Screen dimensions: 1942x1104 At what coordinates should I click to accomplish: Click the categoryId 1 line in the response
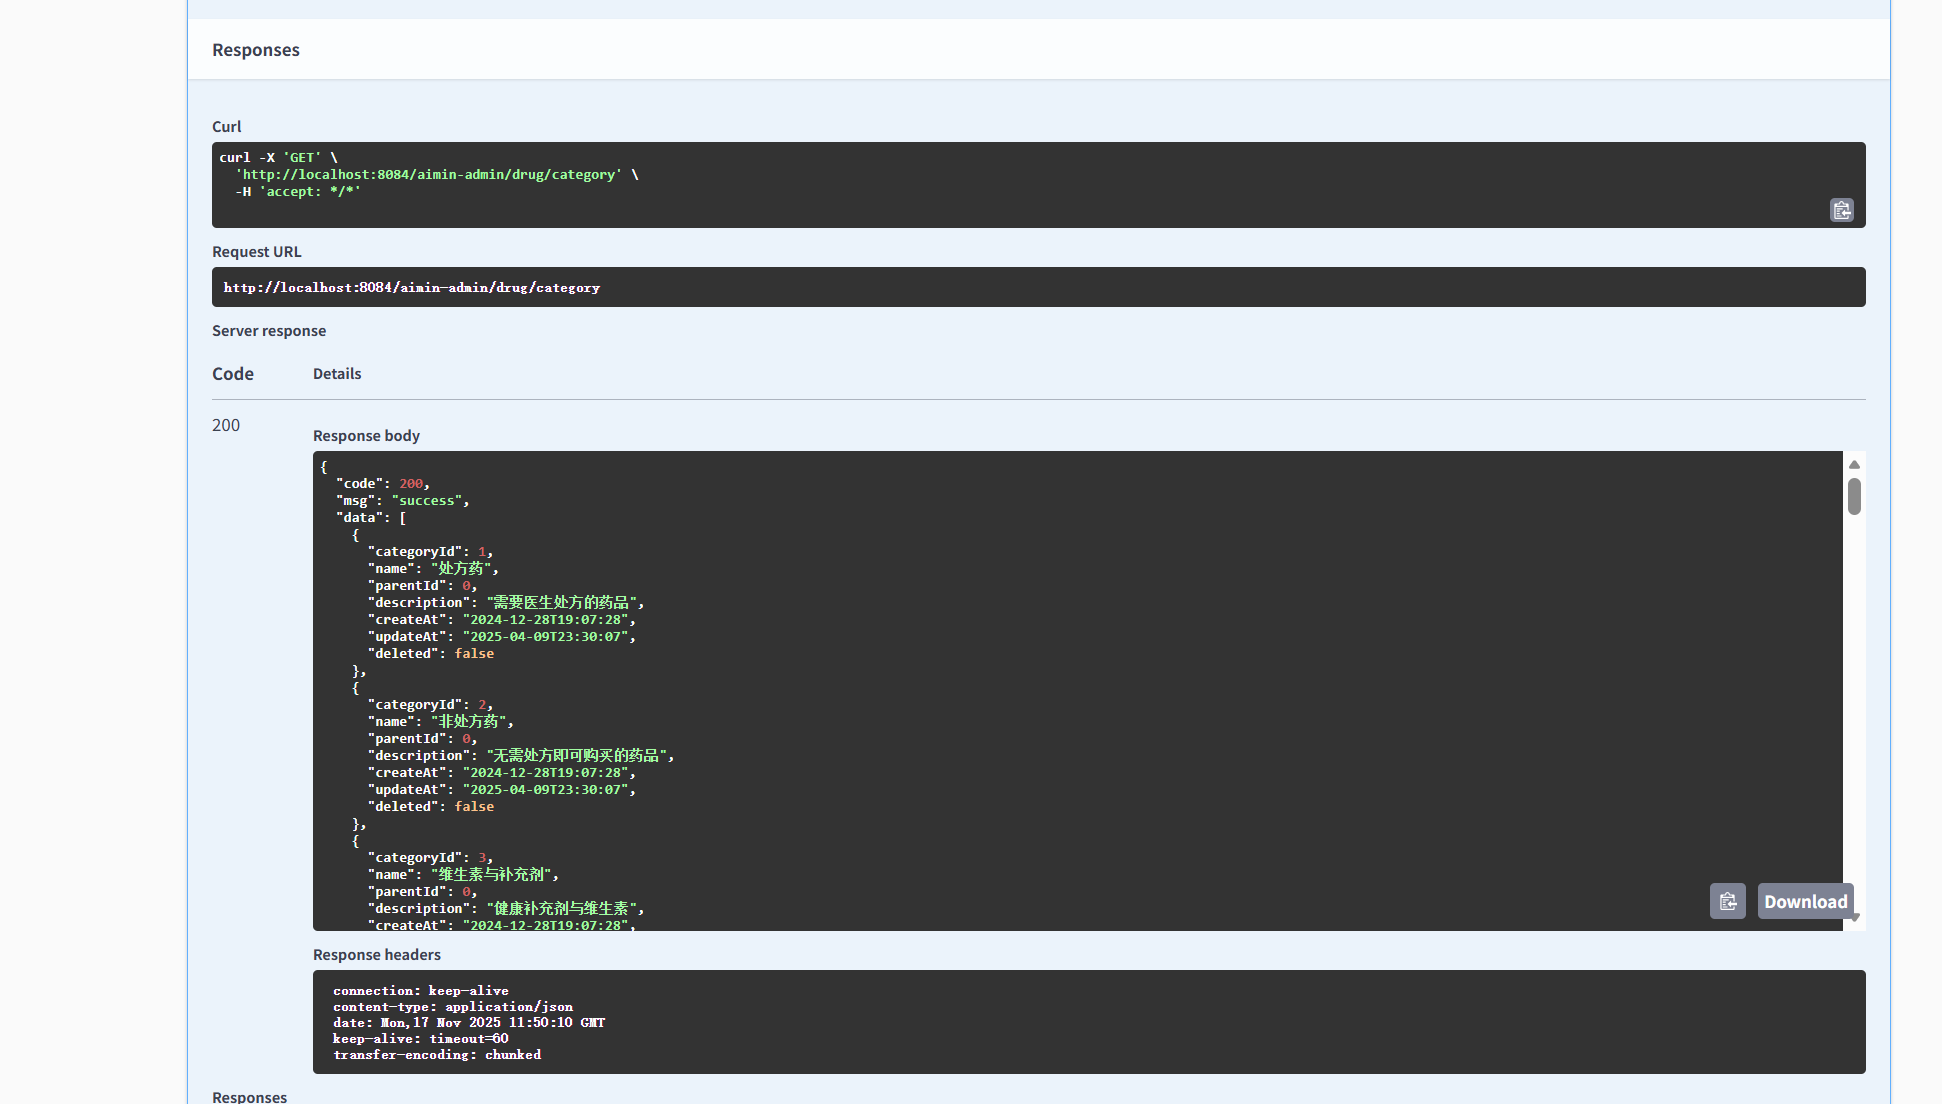pos(430,552)
